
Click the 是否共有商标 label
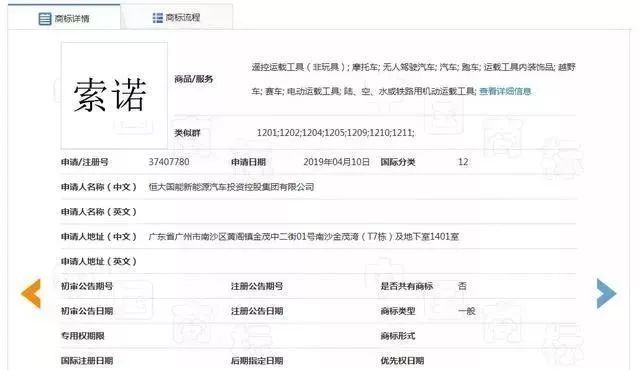pyautogui.click(x=407, y=286)
